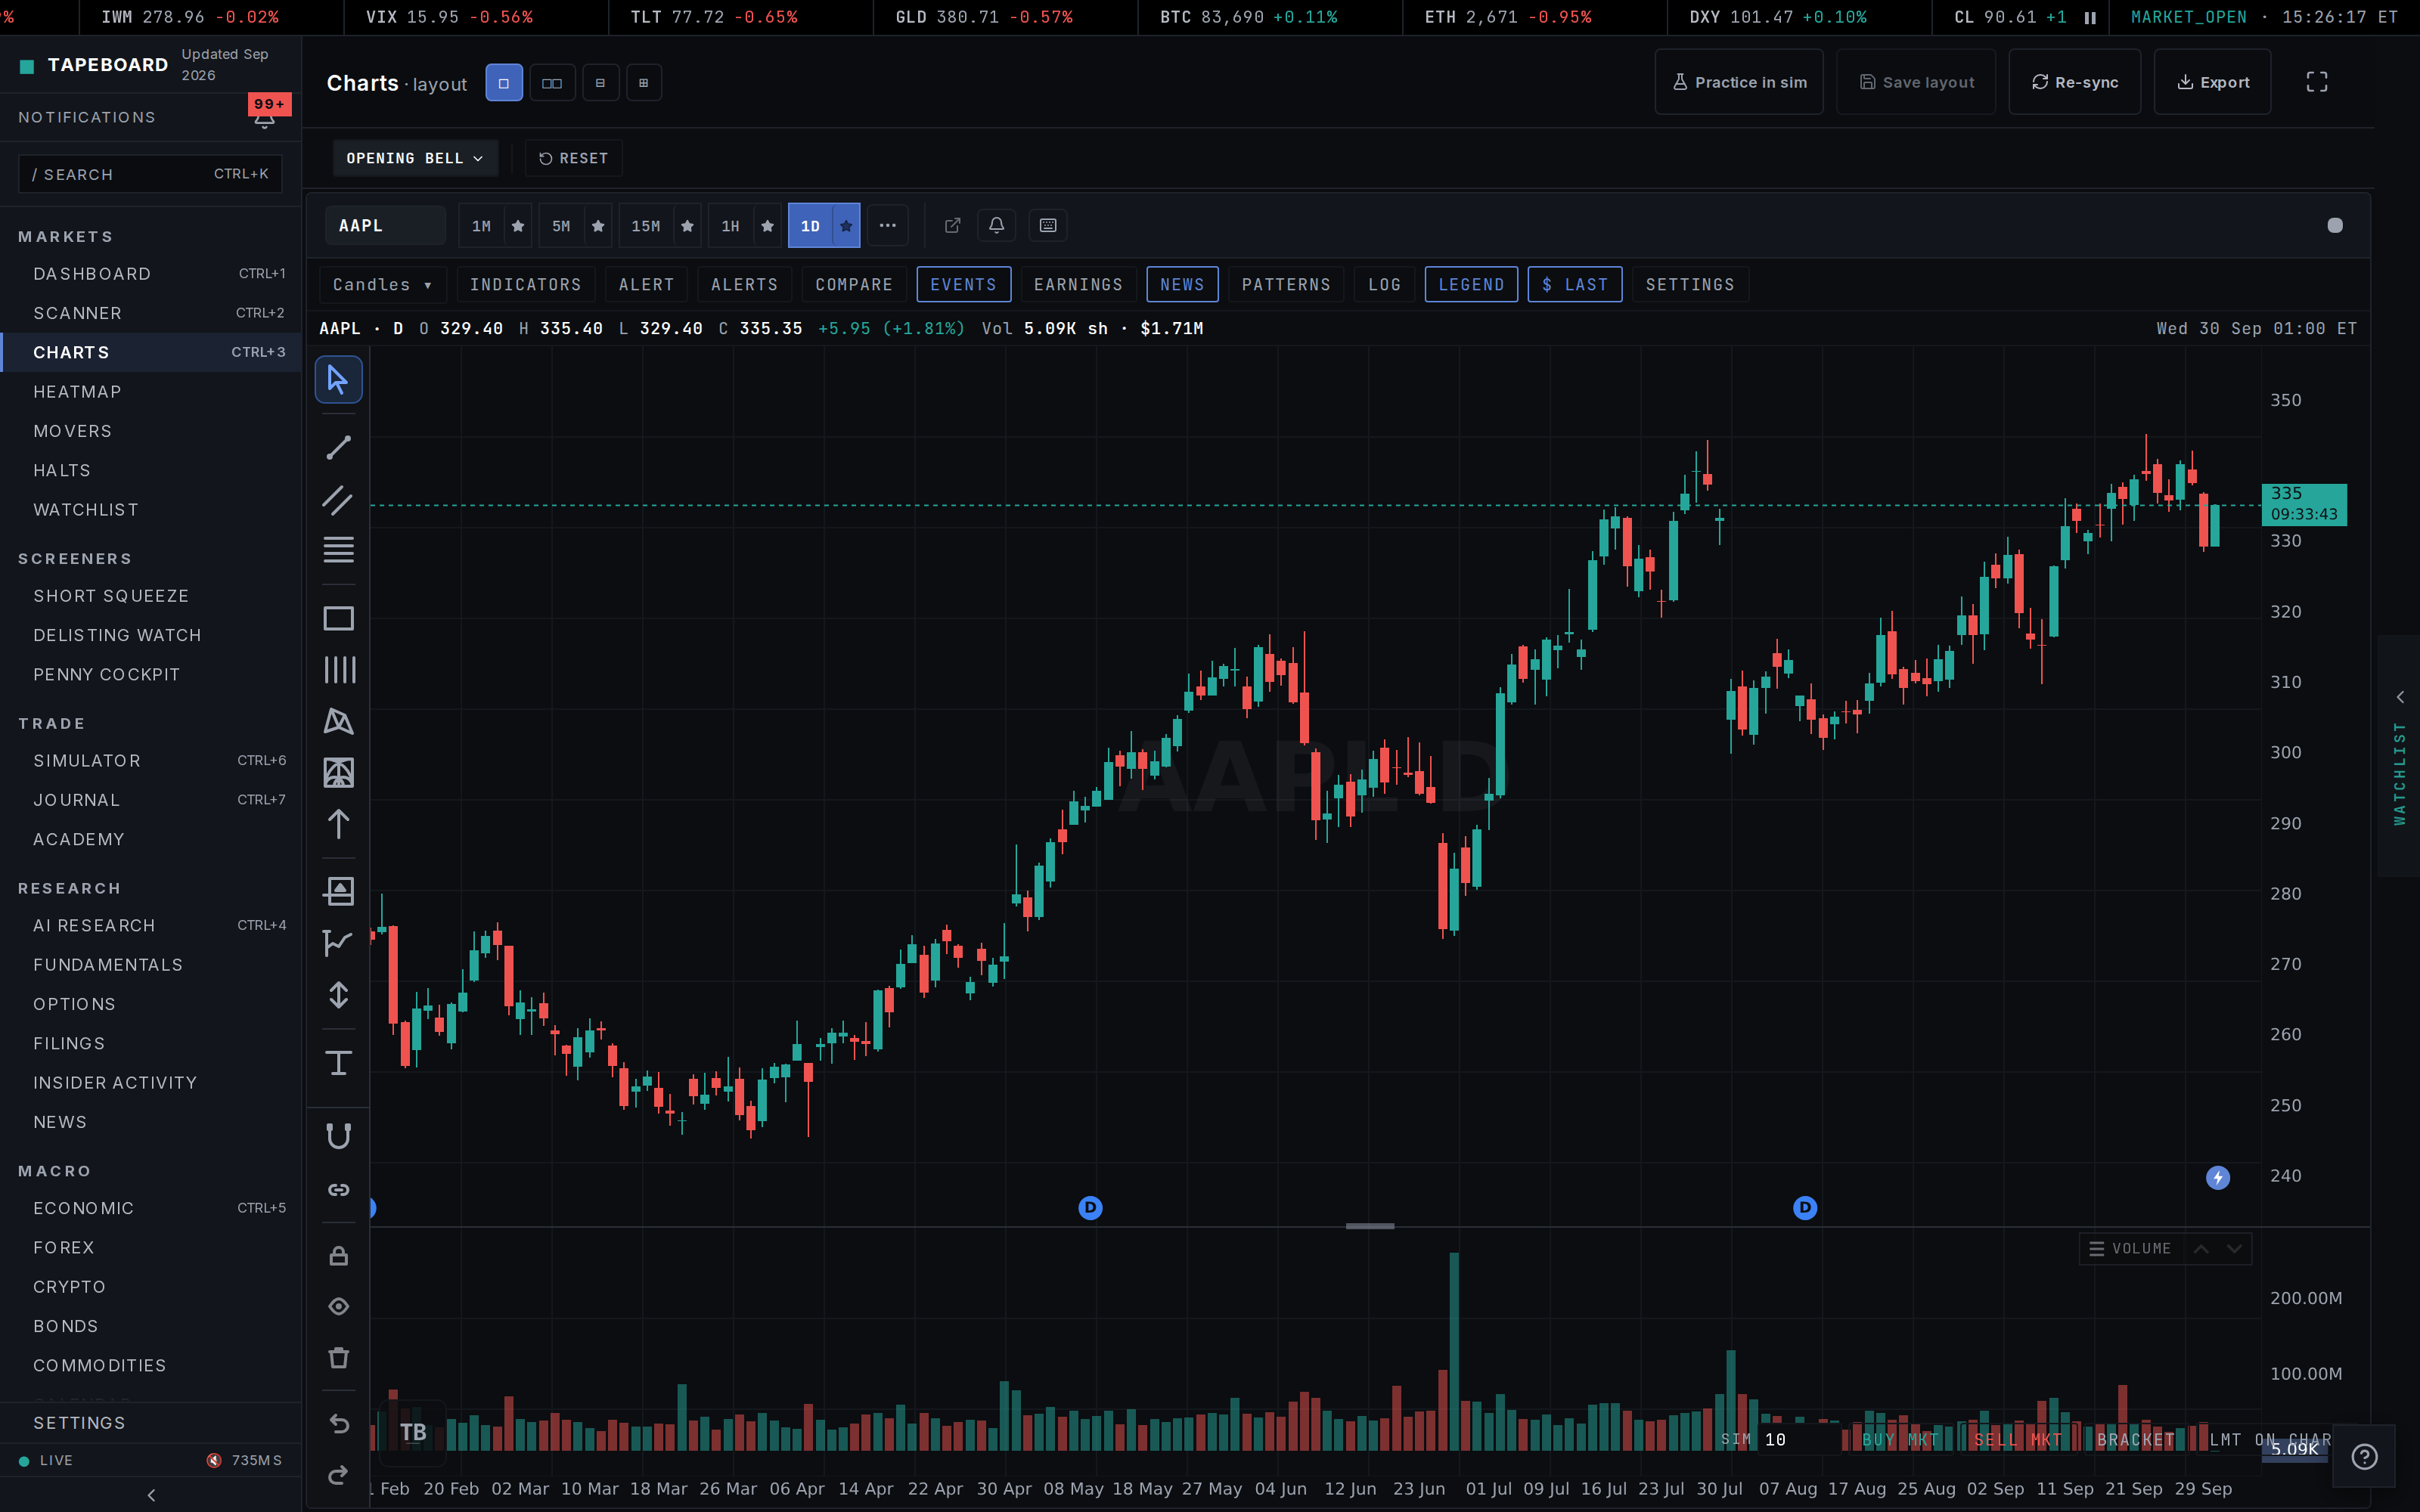Image resolution: width=2420 pixels, height=1512 pixels.
Task: Switch to two-chart side-by-side layout
Action: tap(552, 83)
